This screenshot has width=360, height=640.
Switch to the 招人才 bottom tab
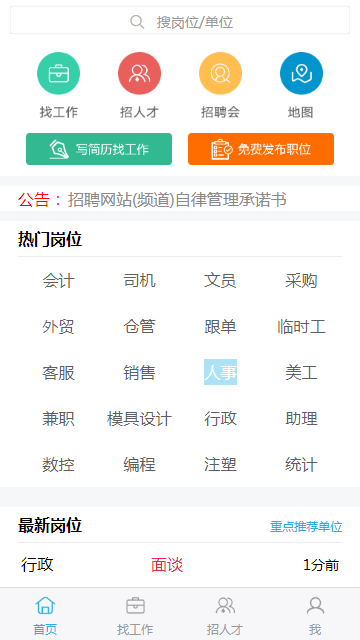[225, 616]
